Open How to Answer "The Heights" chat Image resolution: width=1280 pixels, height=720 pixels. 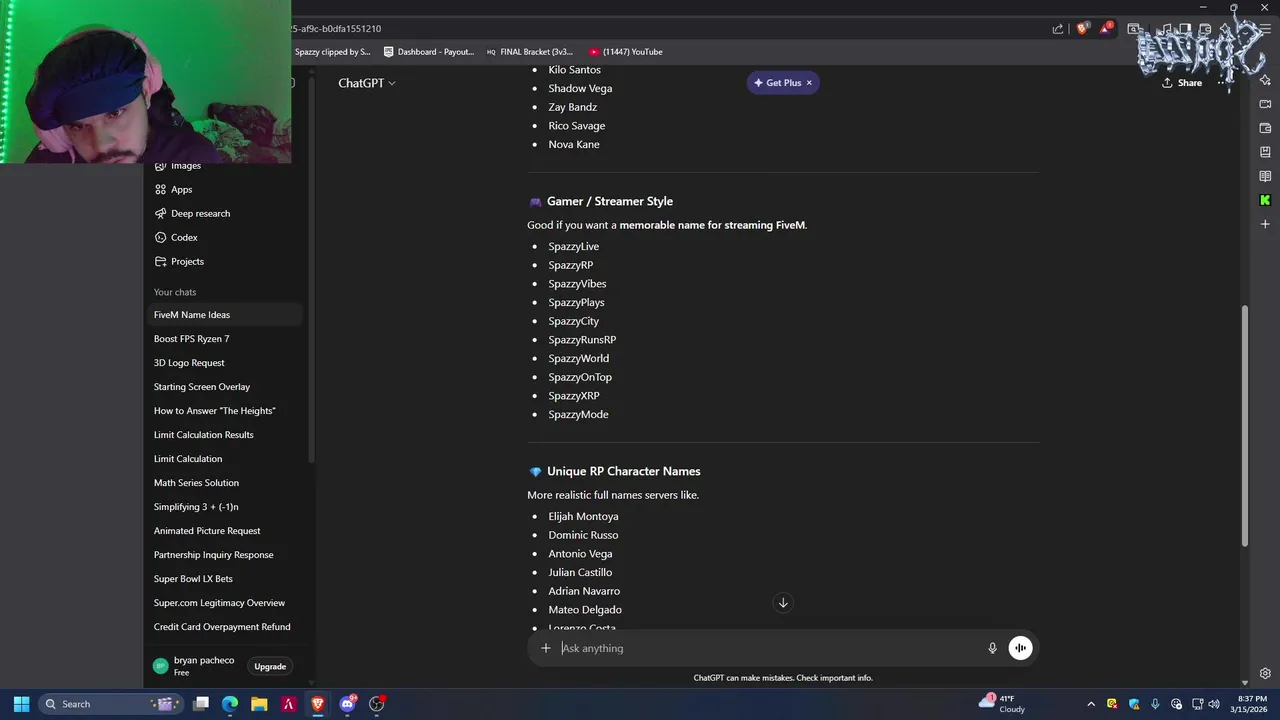[x=225, y=411]
